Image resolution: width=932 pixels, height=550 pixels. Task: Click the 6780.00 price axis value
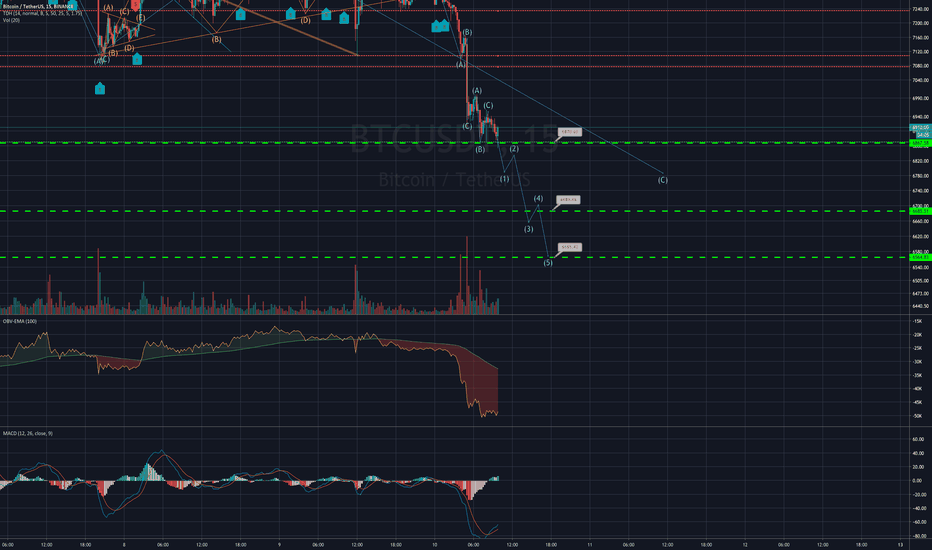coord(920,176)
